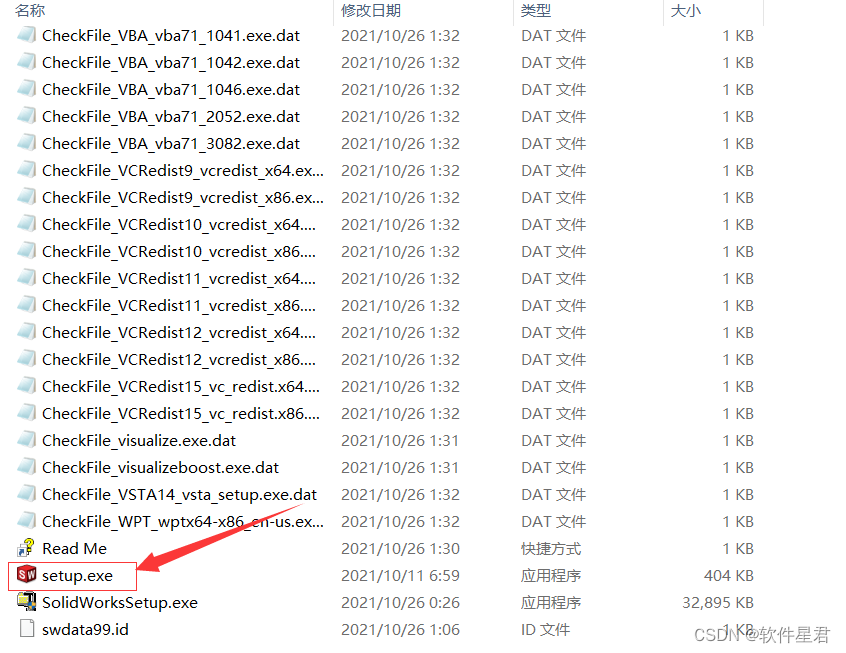Select the CheckFile_WPT_wptx64-x86 file name
The height and width of the screenshot is (653, 846).
click(x=183, y=521)
